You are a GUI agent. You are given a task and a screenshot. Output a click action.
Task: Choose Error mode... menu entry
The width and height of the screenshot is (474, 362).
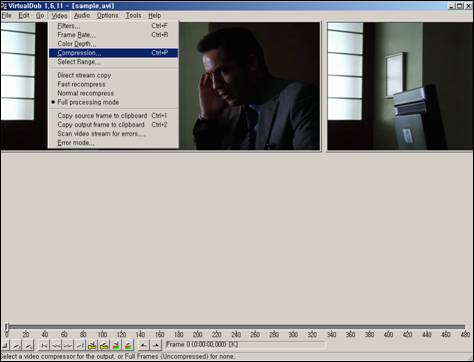(113, 142)
